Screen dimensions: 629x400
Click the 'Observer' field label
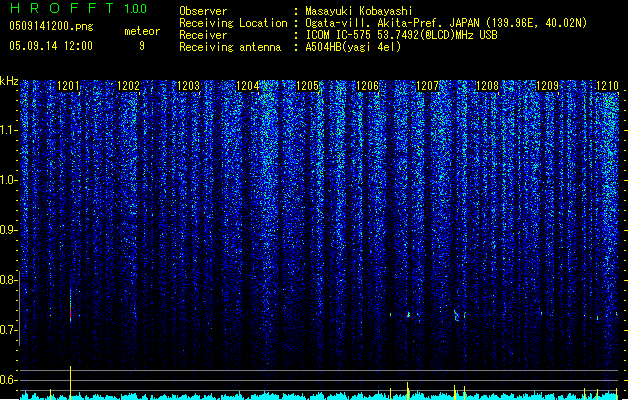coord(203,11)
